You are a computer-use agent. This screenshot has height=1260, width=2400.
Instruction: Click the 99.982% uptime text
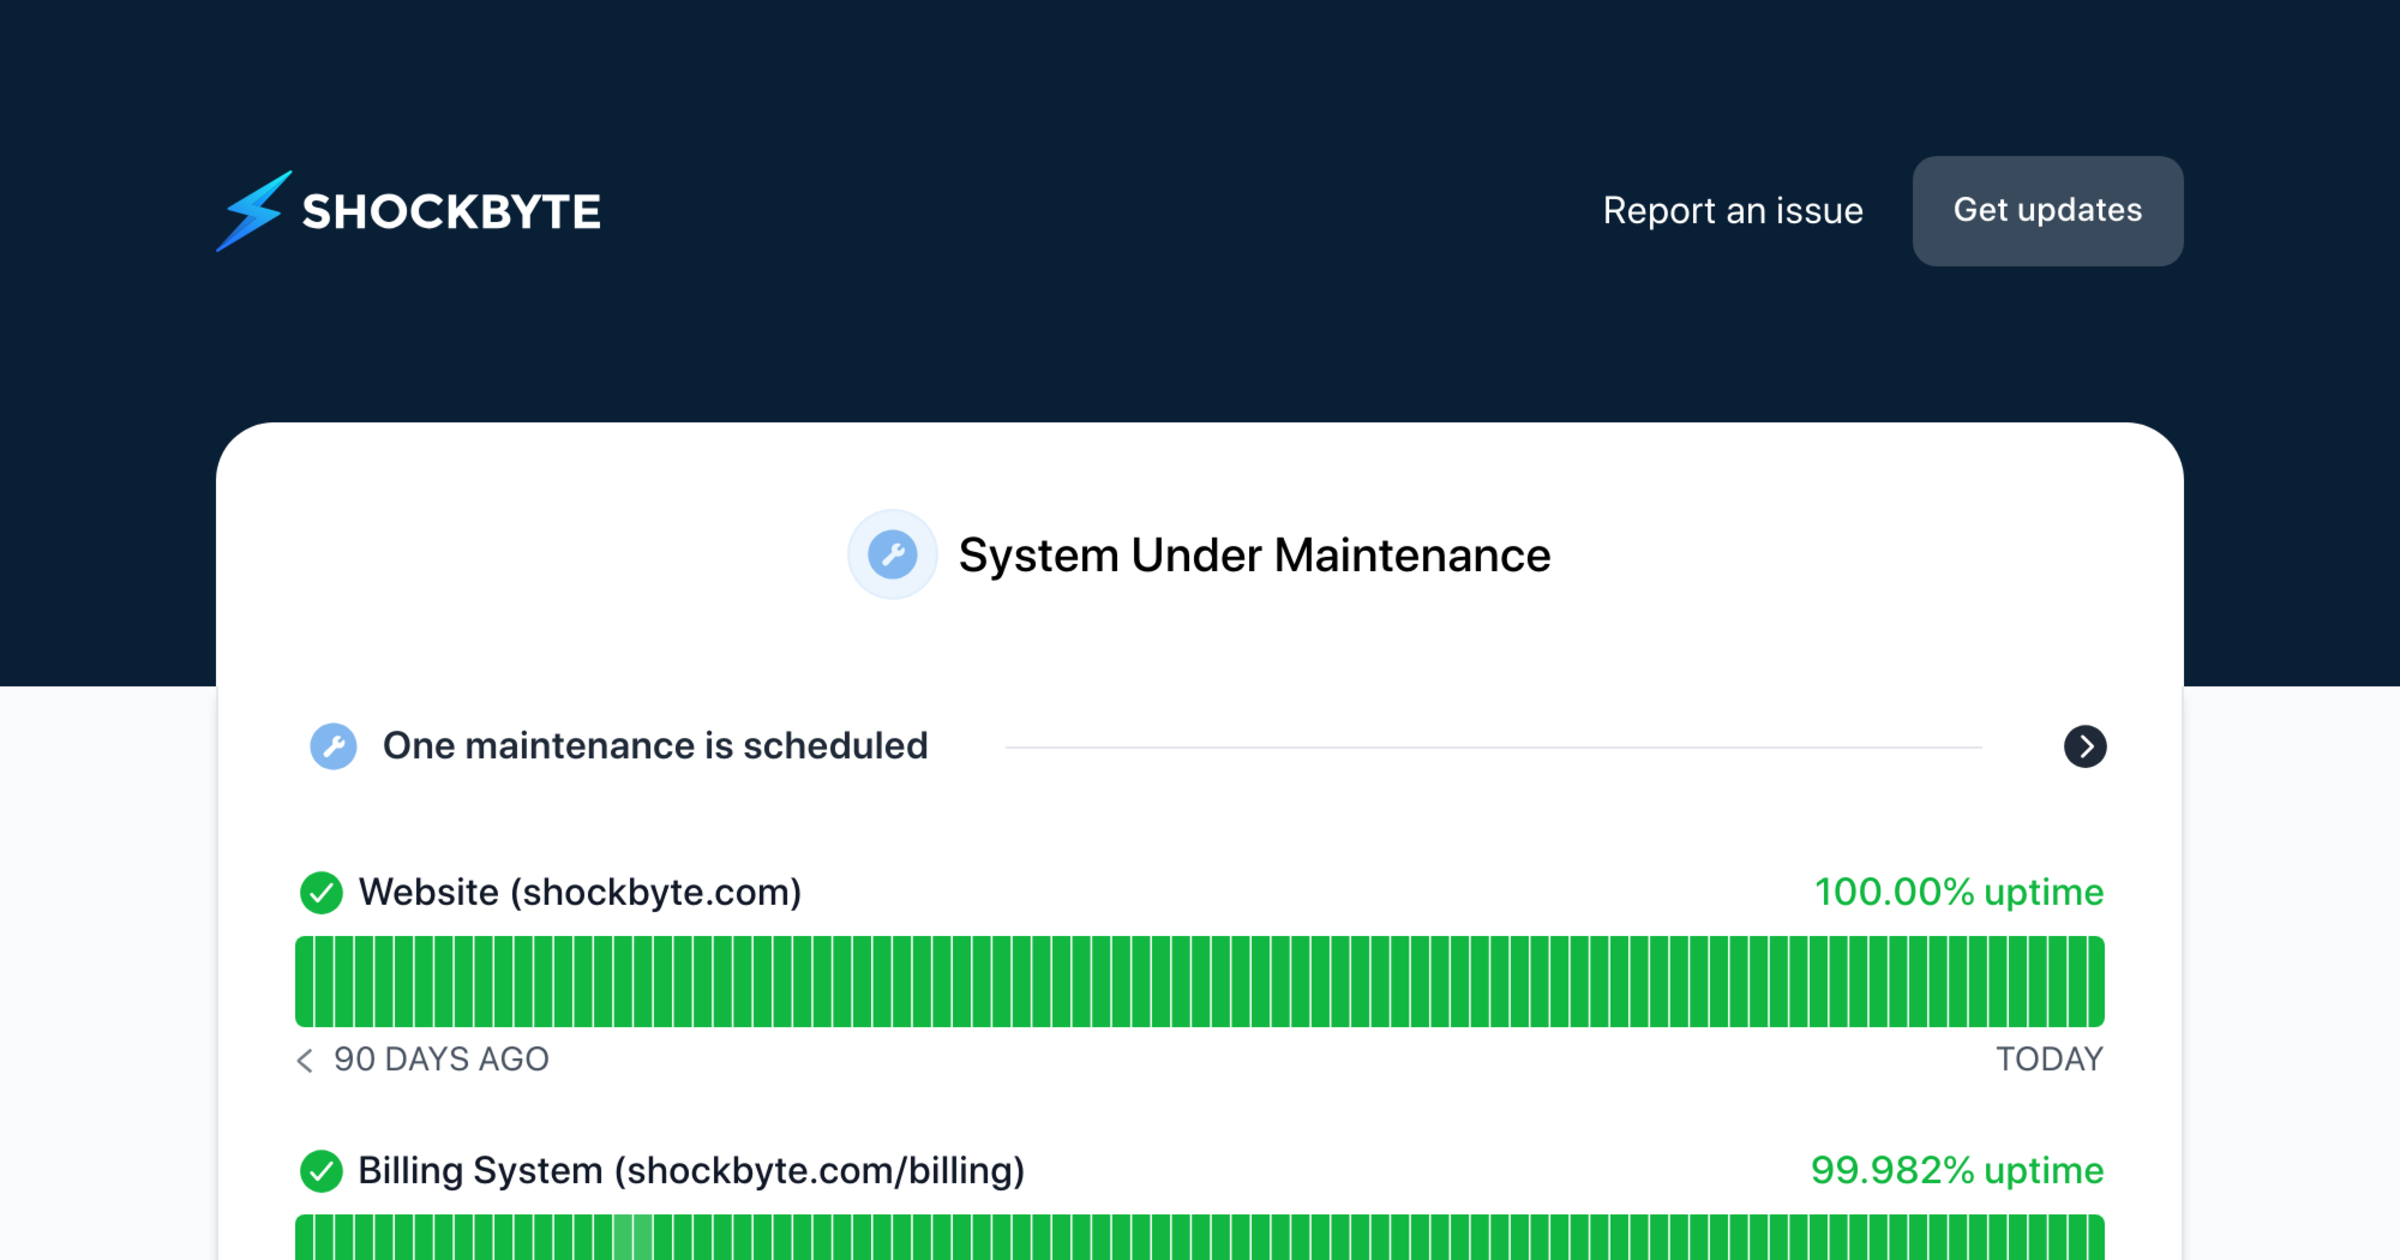(x=1956, y=1171)
